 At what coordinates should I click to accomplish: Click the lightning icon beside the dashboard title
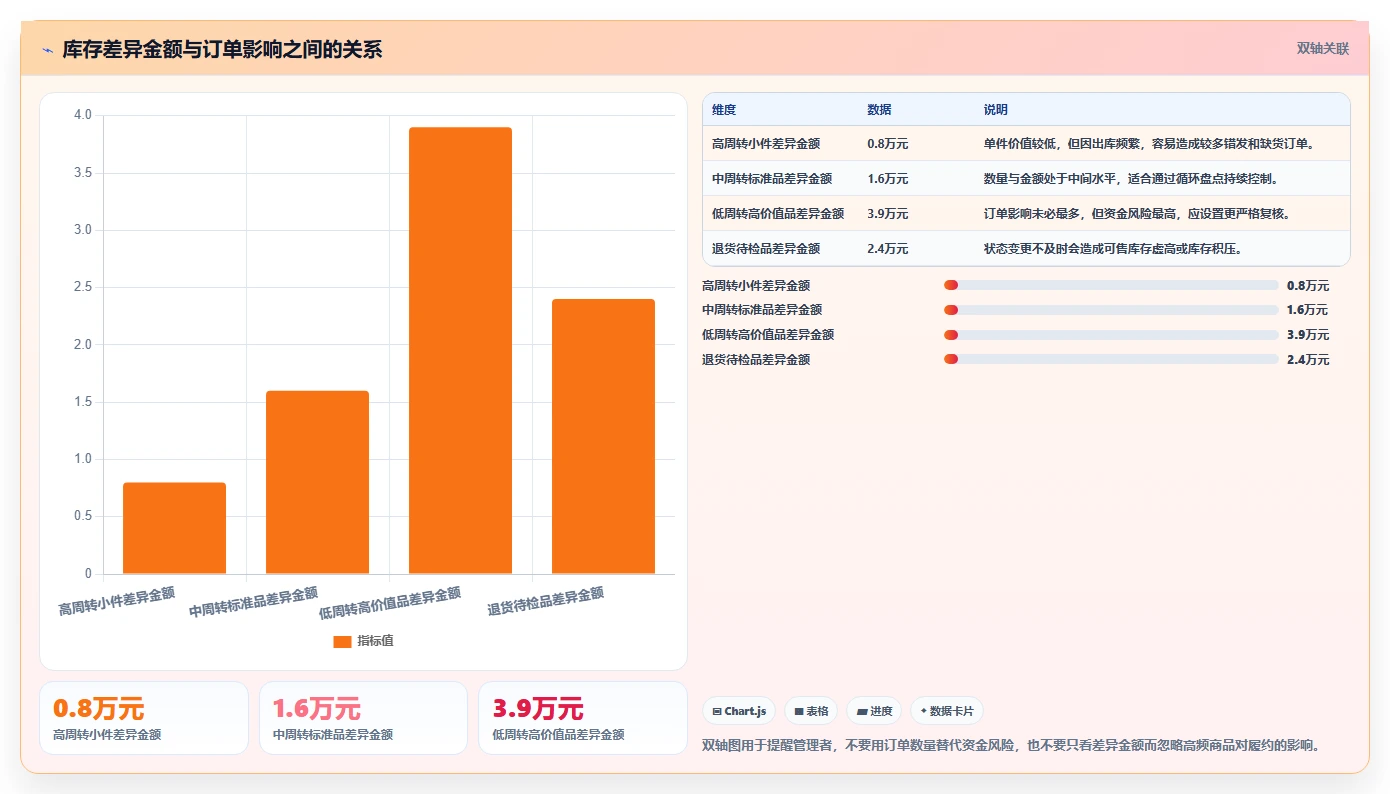point(47,50)
